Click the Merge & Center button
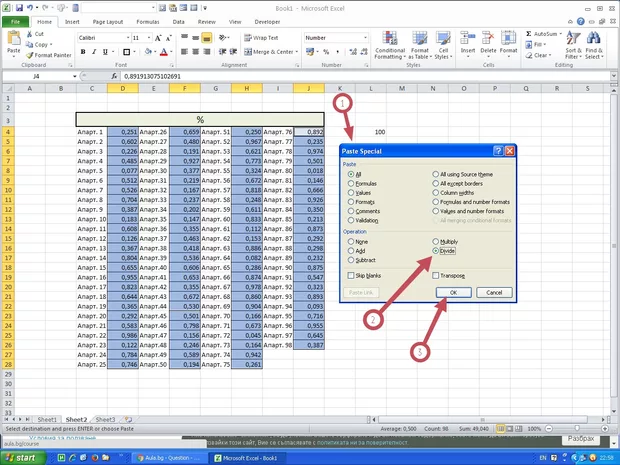620x465 pixels. [x=268, y=51]
